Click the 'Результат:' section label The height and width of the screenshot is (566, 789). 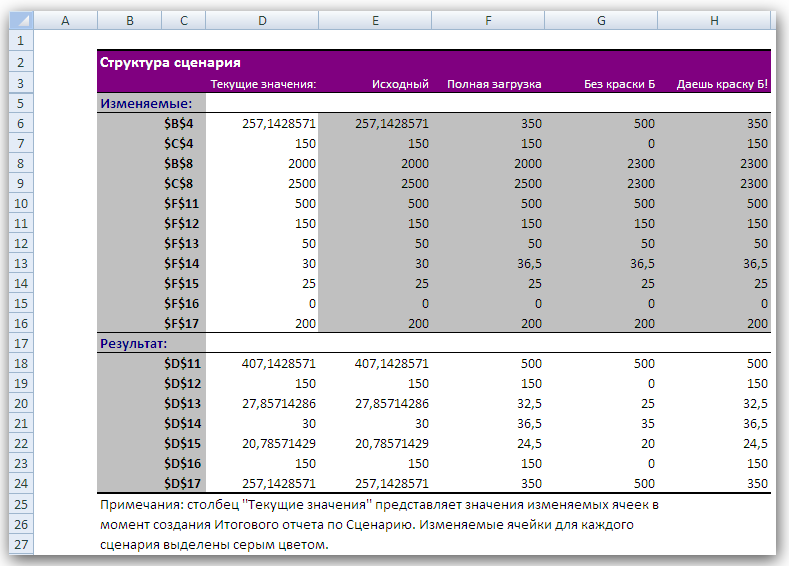133,344
